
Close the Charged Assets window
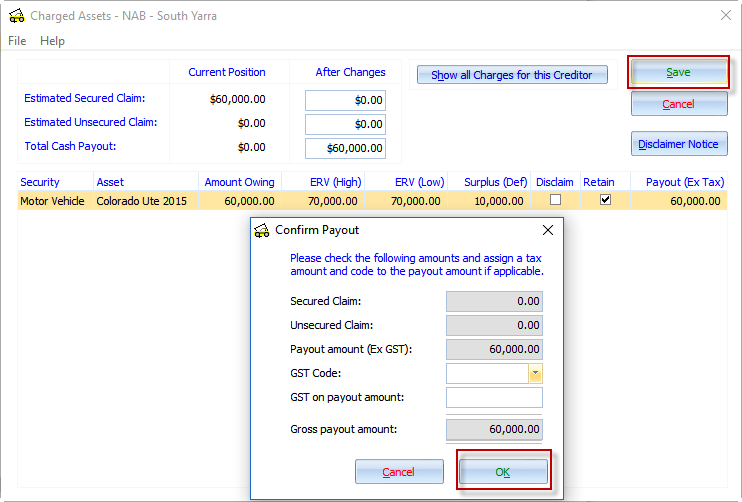click(x=726, y=16)
